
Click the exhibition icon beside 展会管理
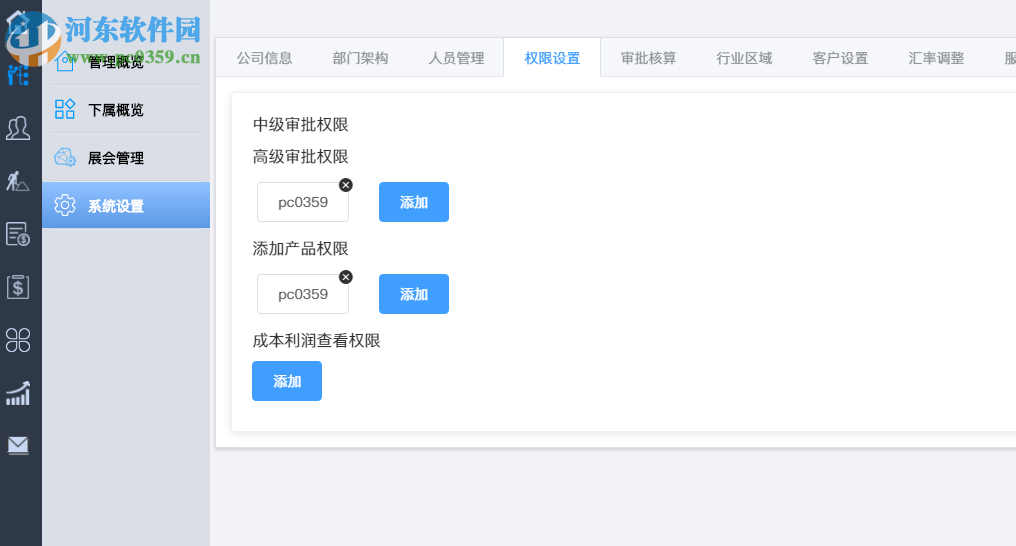(65, 157)
